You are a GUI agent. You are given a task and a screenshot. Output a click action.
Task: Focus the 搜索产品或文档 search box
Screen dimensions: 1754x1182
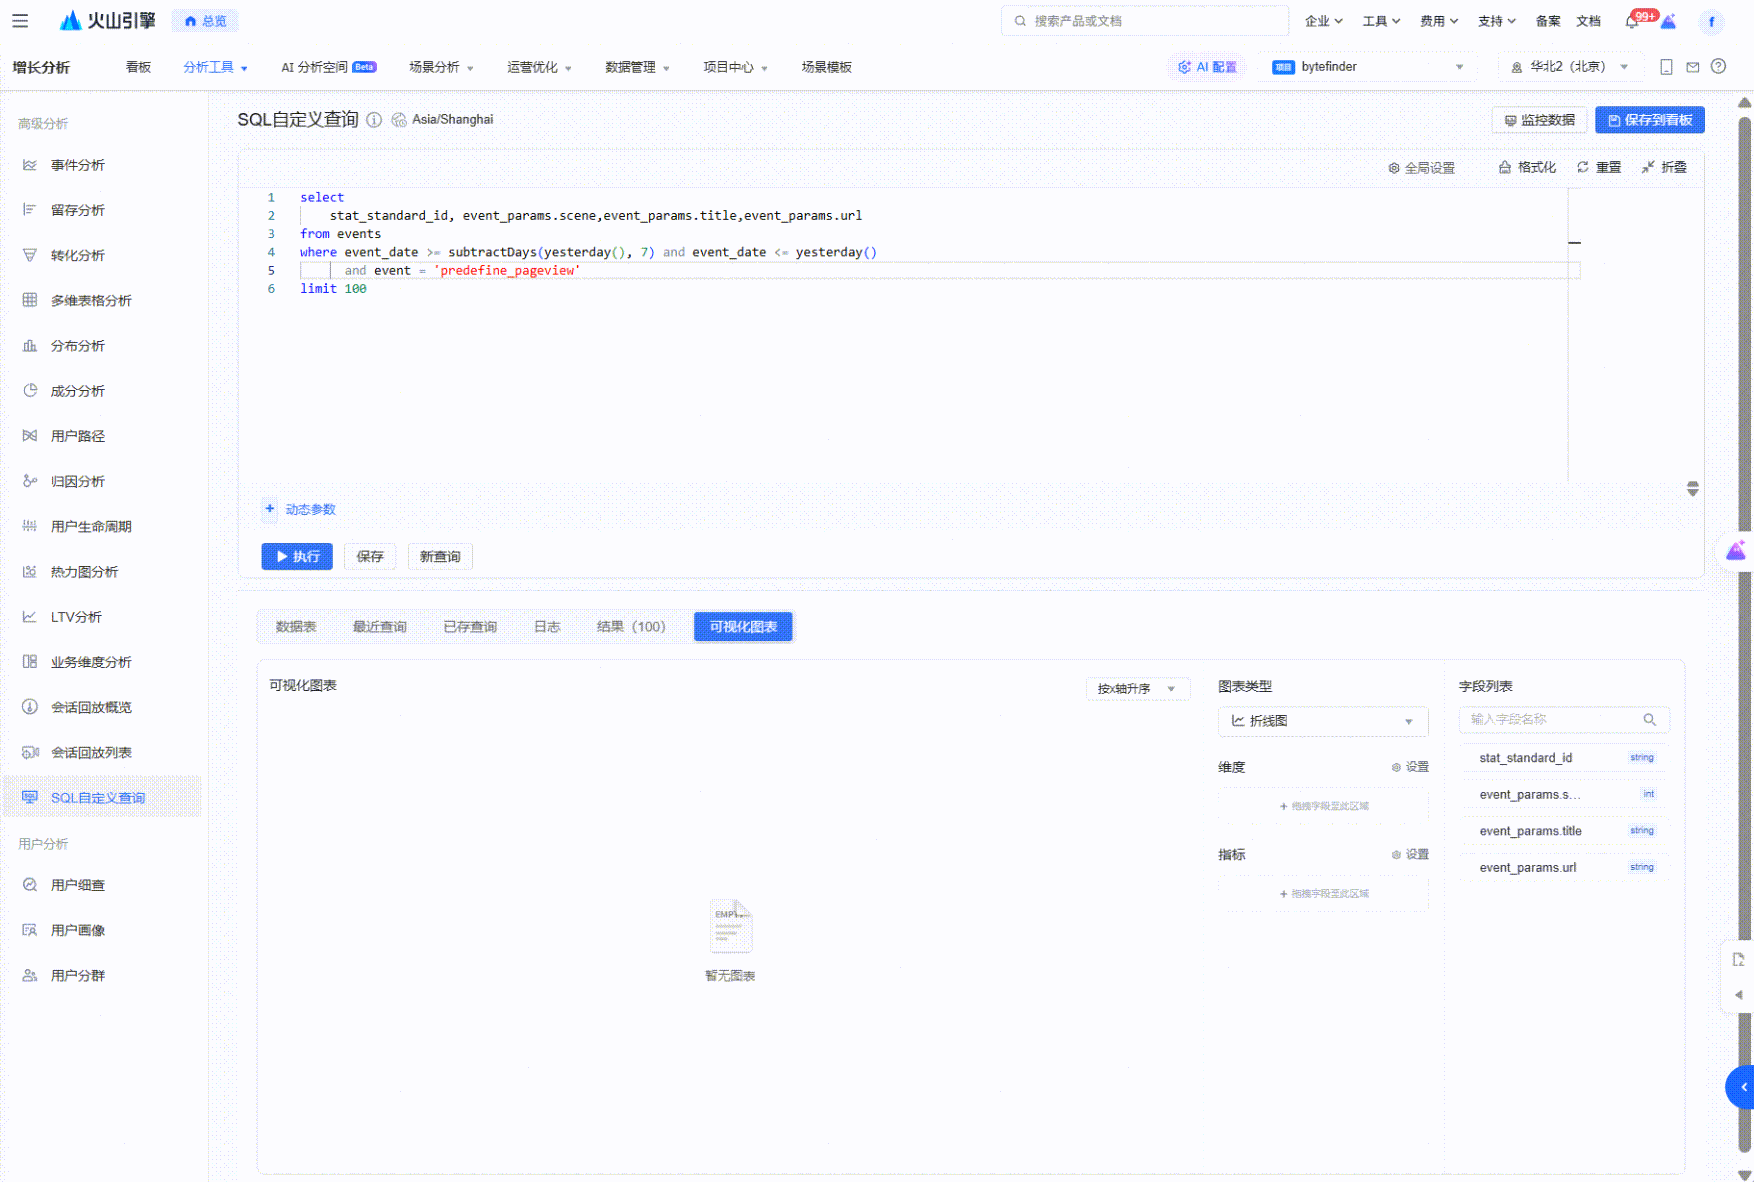coord(1145,21)
